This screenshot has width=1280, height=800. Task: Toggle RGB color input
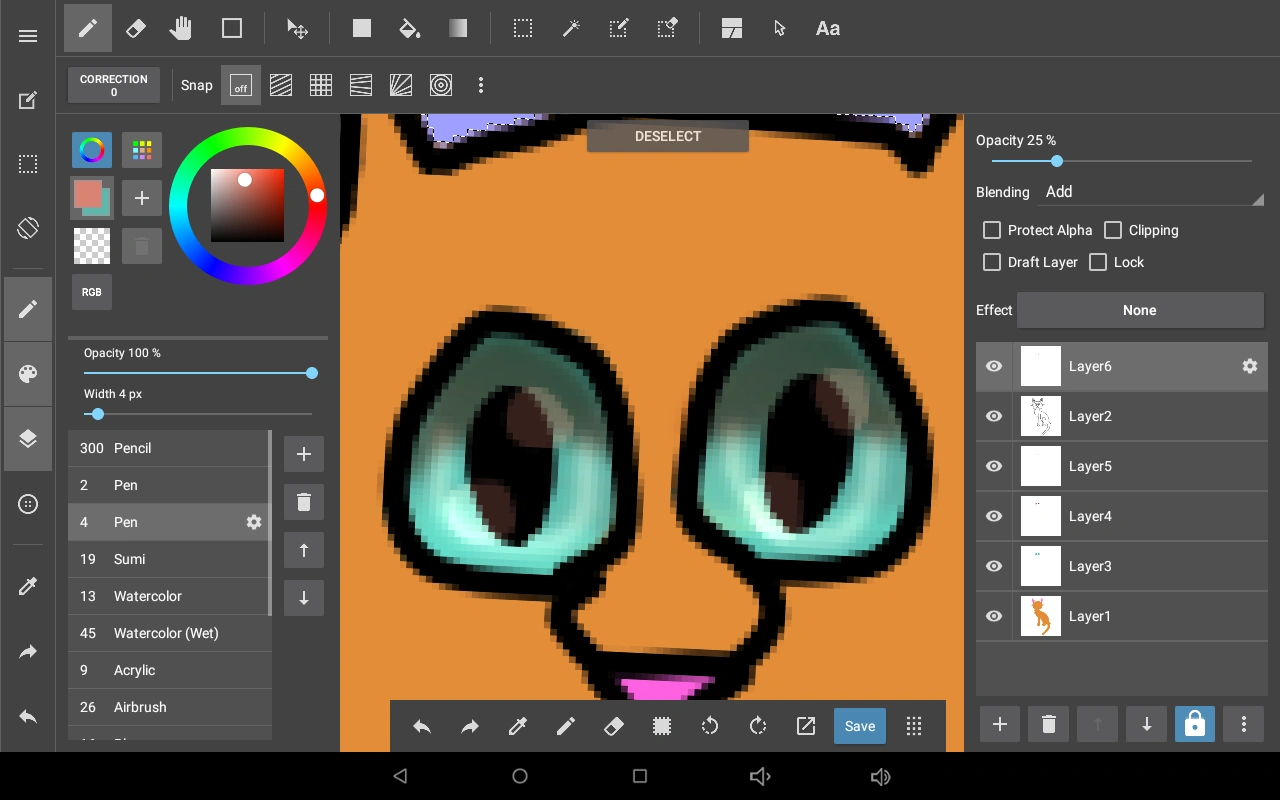click(x=92, y=292)
